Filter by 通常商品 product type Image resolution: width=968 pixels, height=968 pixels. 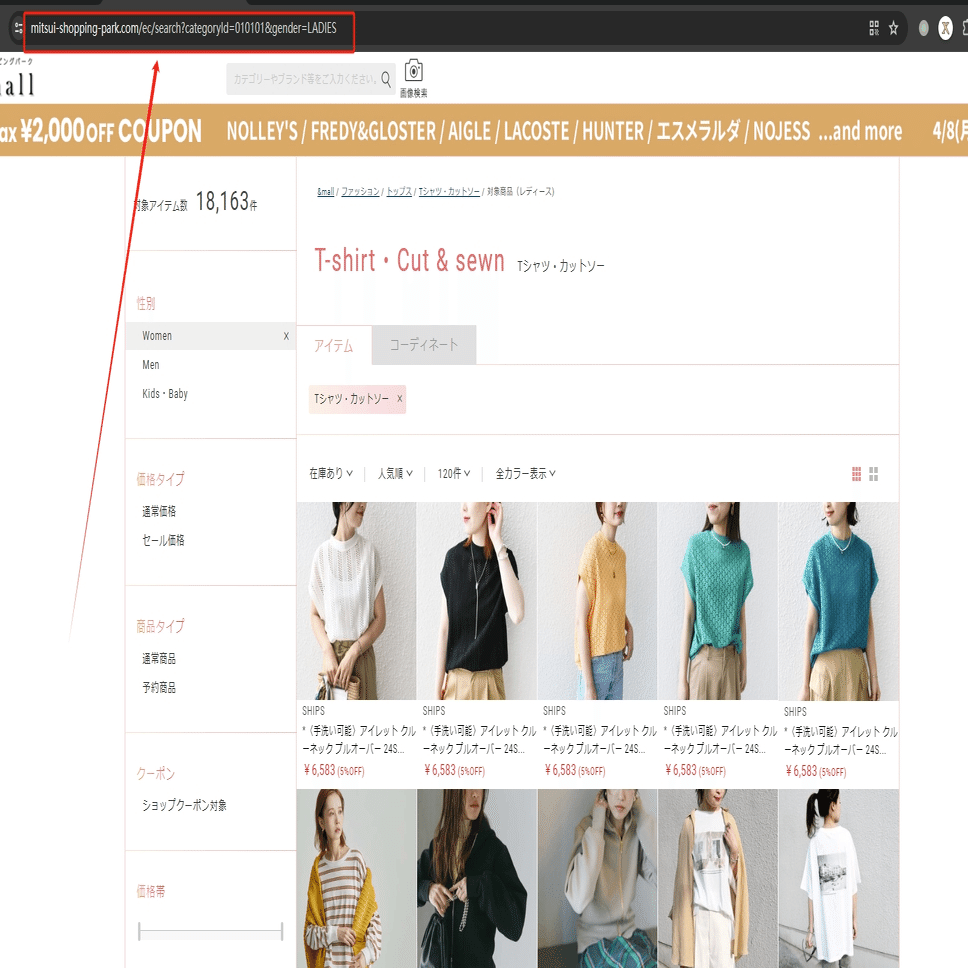(159, 659)
